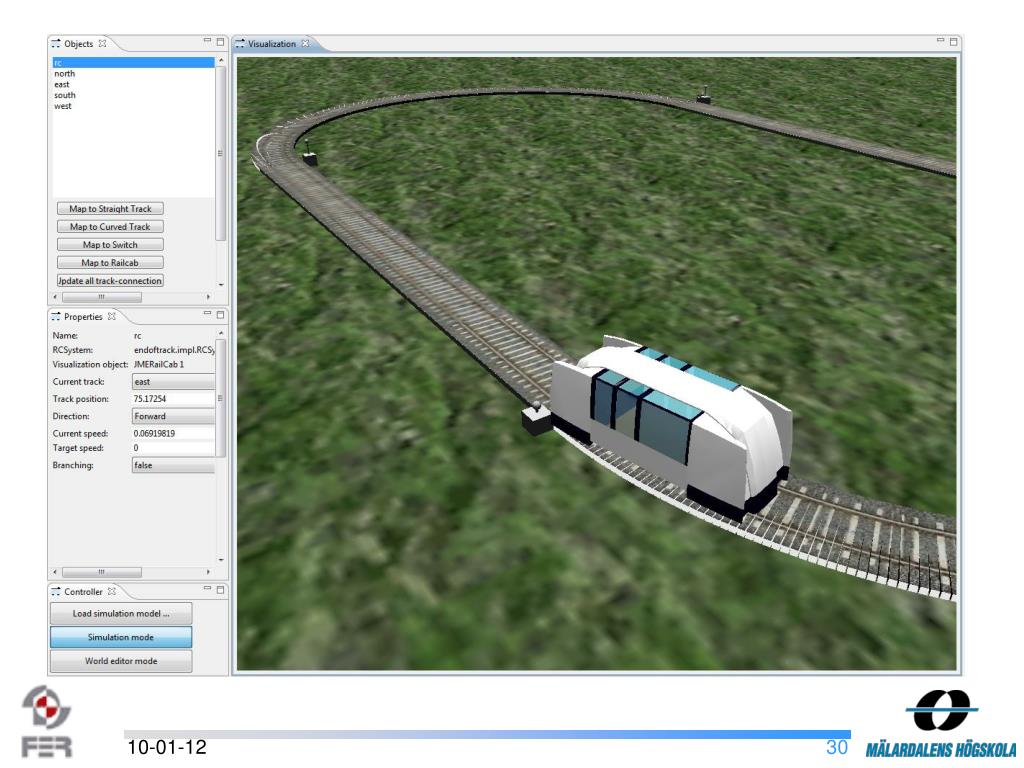
Task: Select the Properties panel tab
Action: point(83,317)
